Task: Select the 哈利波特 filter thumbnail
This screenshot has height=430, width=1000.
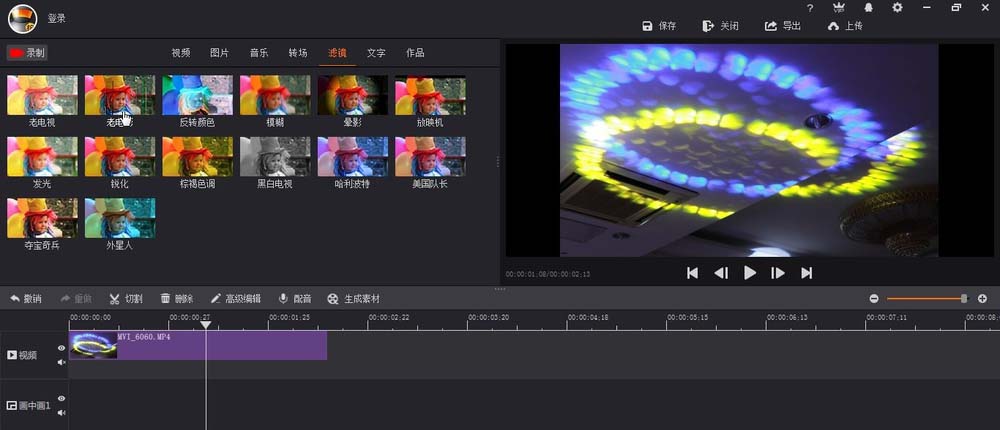Action: click(x=353, y=156)
